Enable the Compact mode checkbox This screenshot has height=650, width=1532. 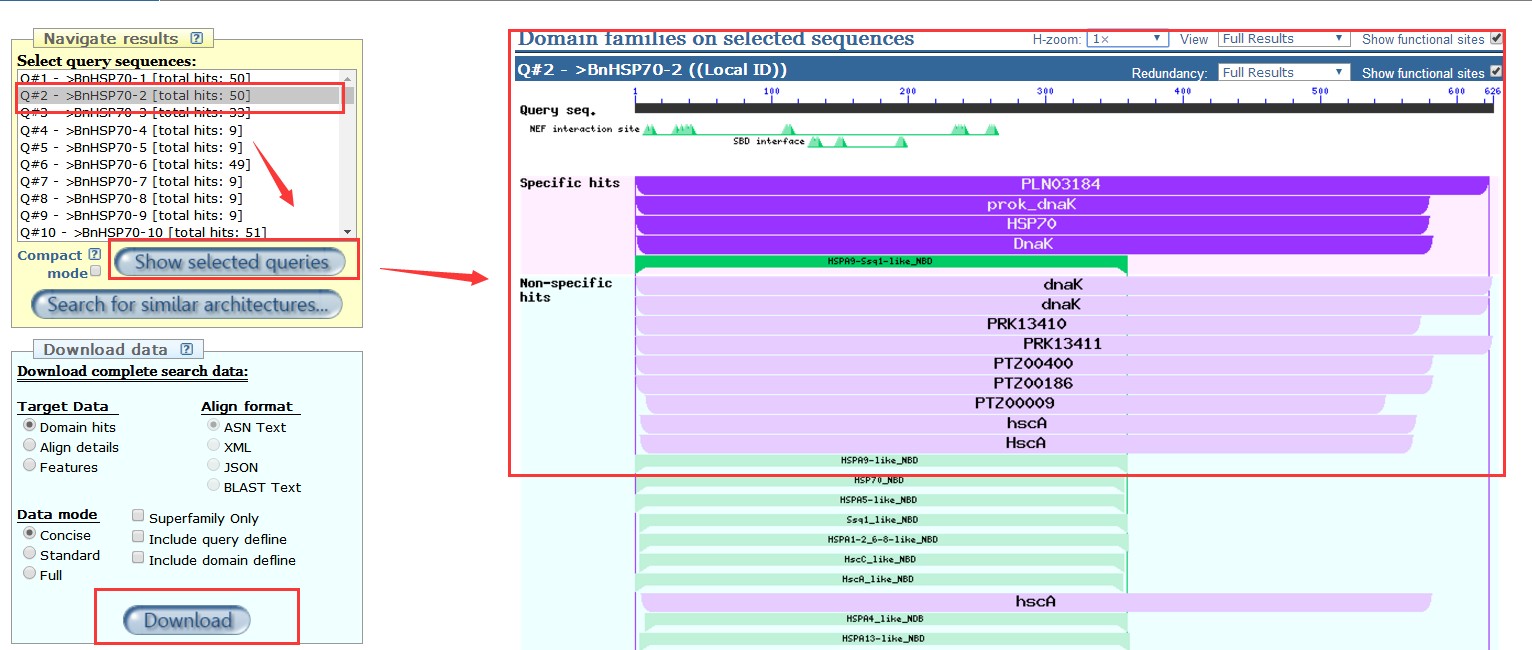pyautogui.click(x=96, y=271)
